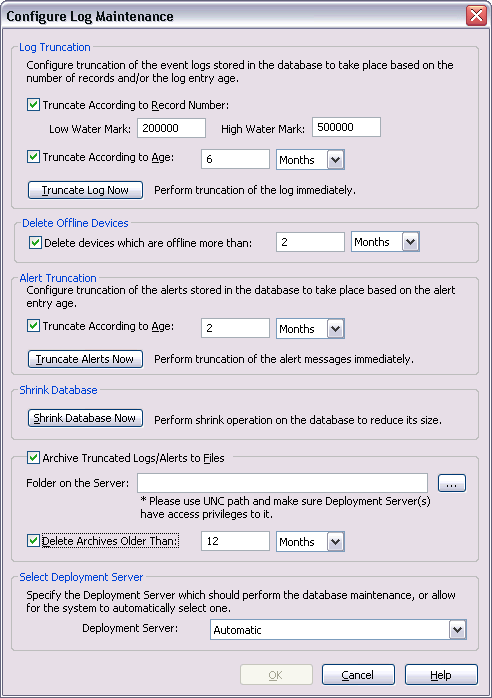This screenshot has height=698, width=492.
Task: Click the Truncate Log Now button
Action: (x=85, y=190)
